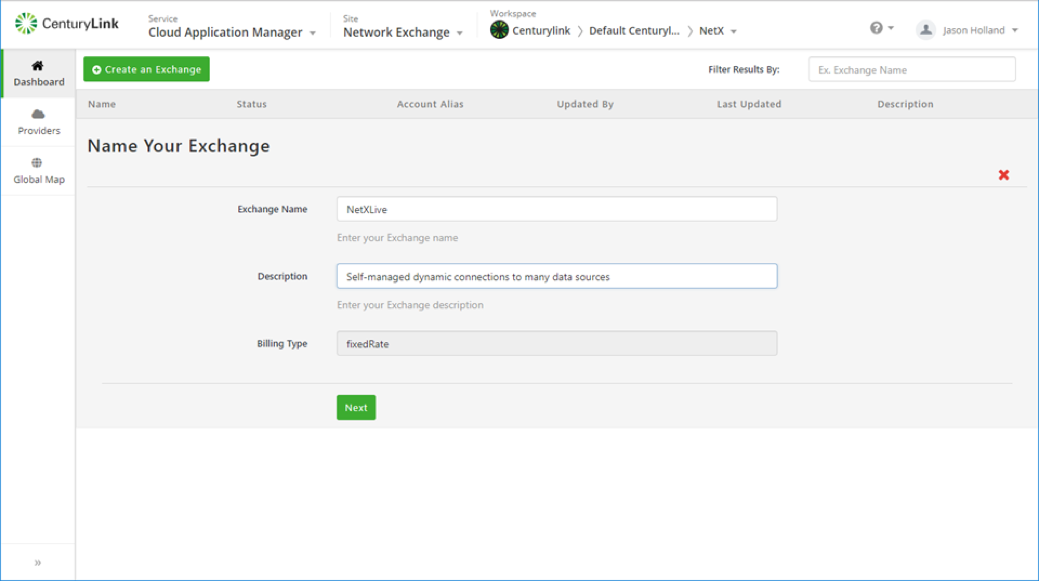Expand the sidebar with double-chevron icon
Screen dimensions: 1039x581
[x=38, y=562]
